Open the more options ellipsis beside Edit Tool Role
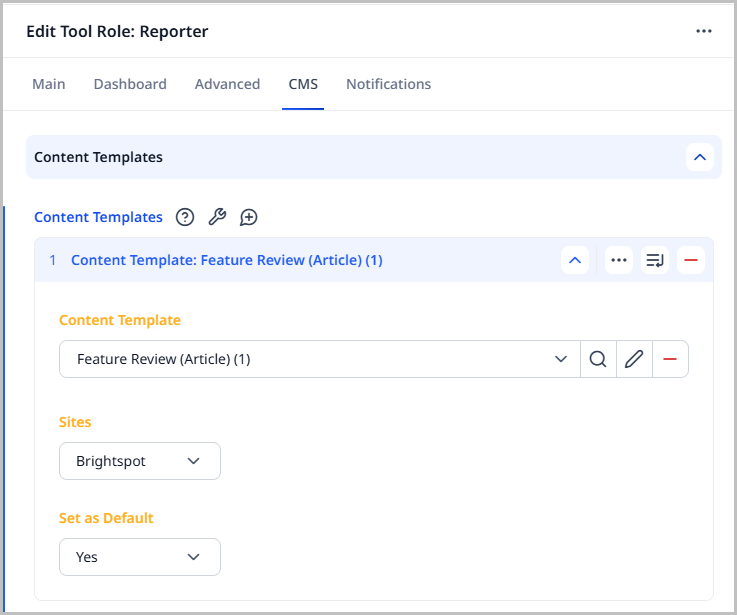Screen dimensions: 737x615 (704, 31)
